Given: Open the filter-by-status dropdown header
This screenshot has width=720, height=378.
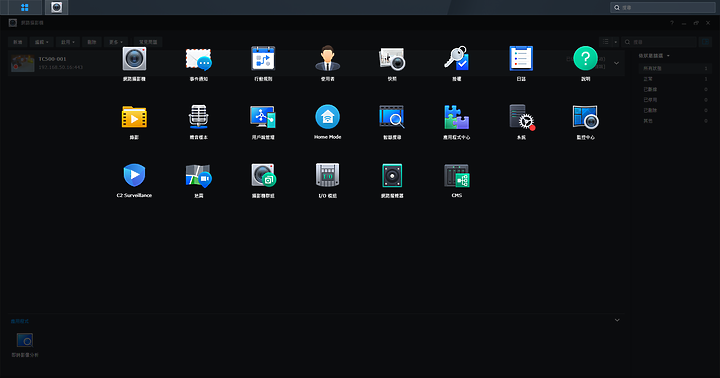Looking at the screenshot, I should click(x=654, y=56).
